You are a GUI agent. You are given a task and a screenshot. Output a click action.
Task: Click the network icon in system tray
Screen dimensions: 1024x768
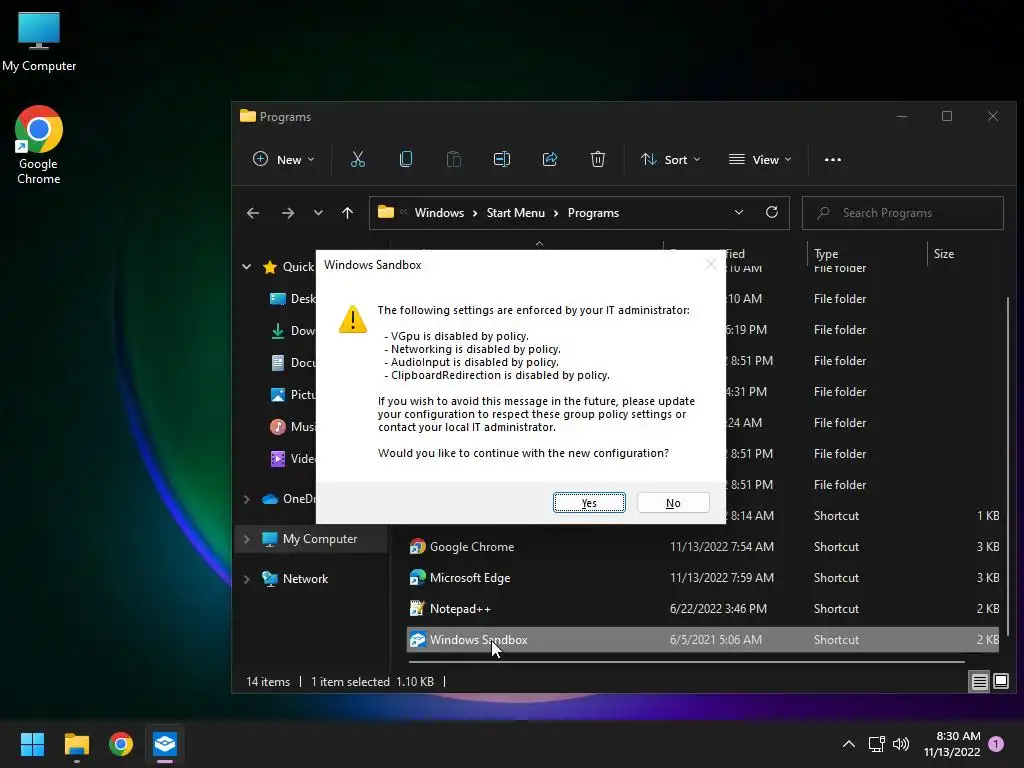876,744
